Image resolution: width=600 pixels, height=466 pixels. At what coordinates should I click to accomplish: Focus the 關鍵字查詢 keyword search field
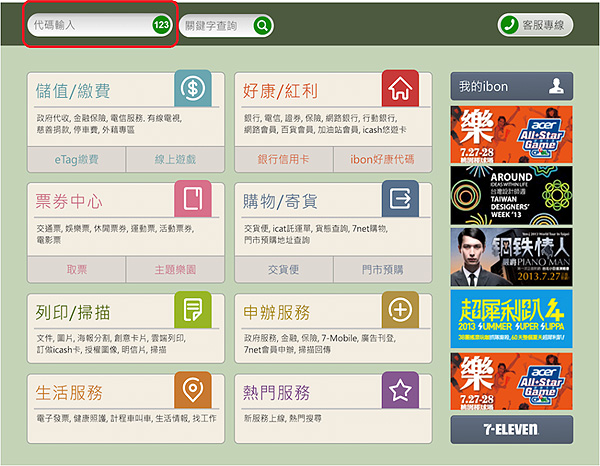(215, 26)
